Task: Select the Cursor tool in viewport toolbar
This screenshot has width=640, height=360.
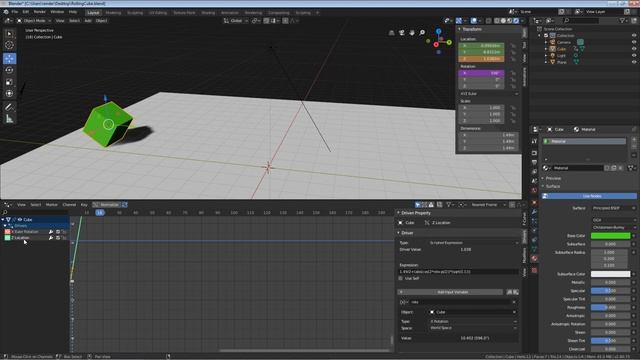Action: click(x=9, y=45)
